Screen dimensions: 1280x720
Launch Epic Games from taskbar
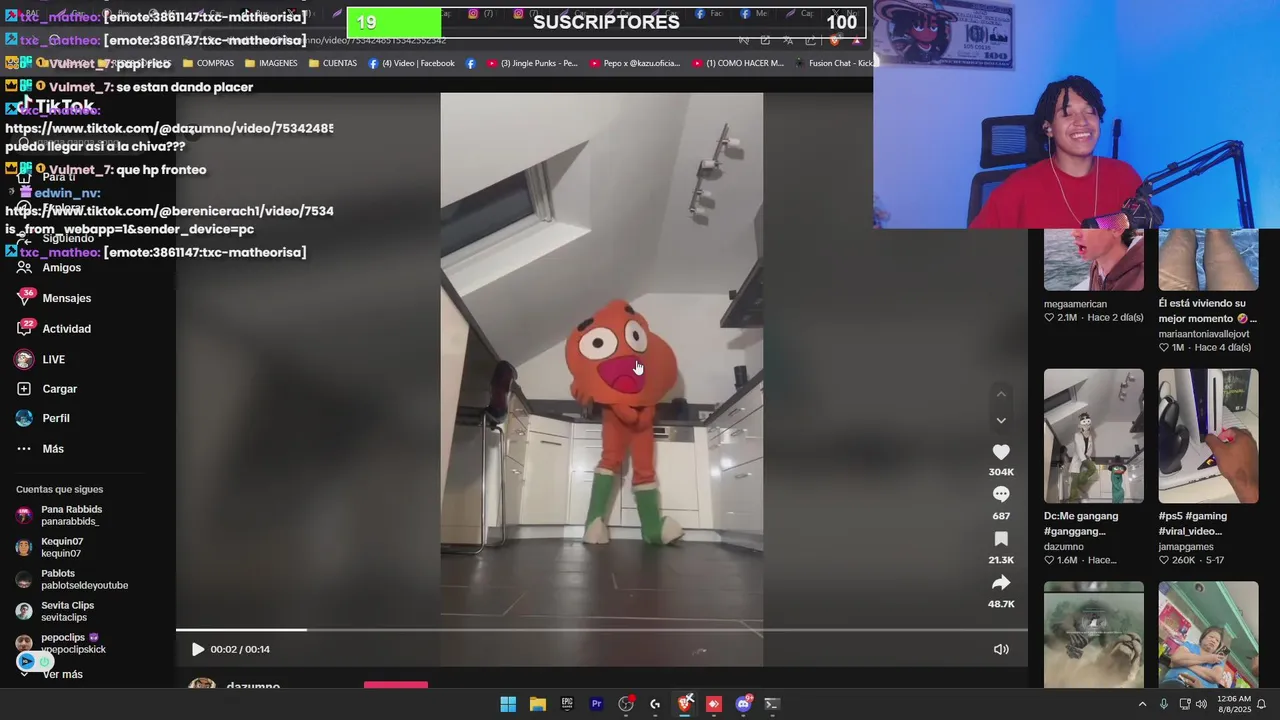click(x=567, y=704)
